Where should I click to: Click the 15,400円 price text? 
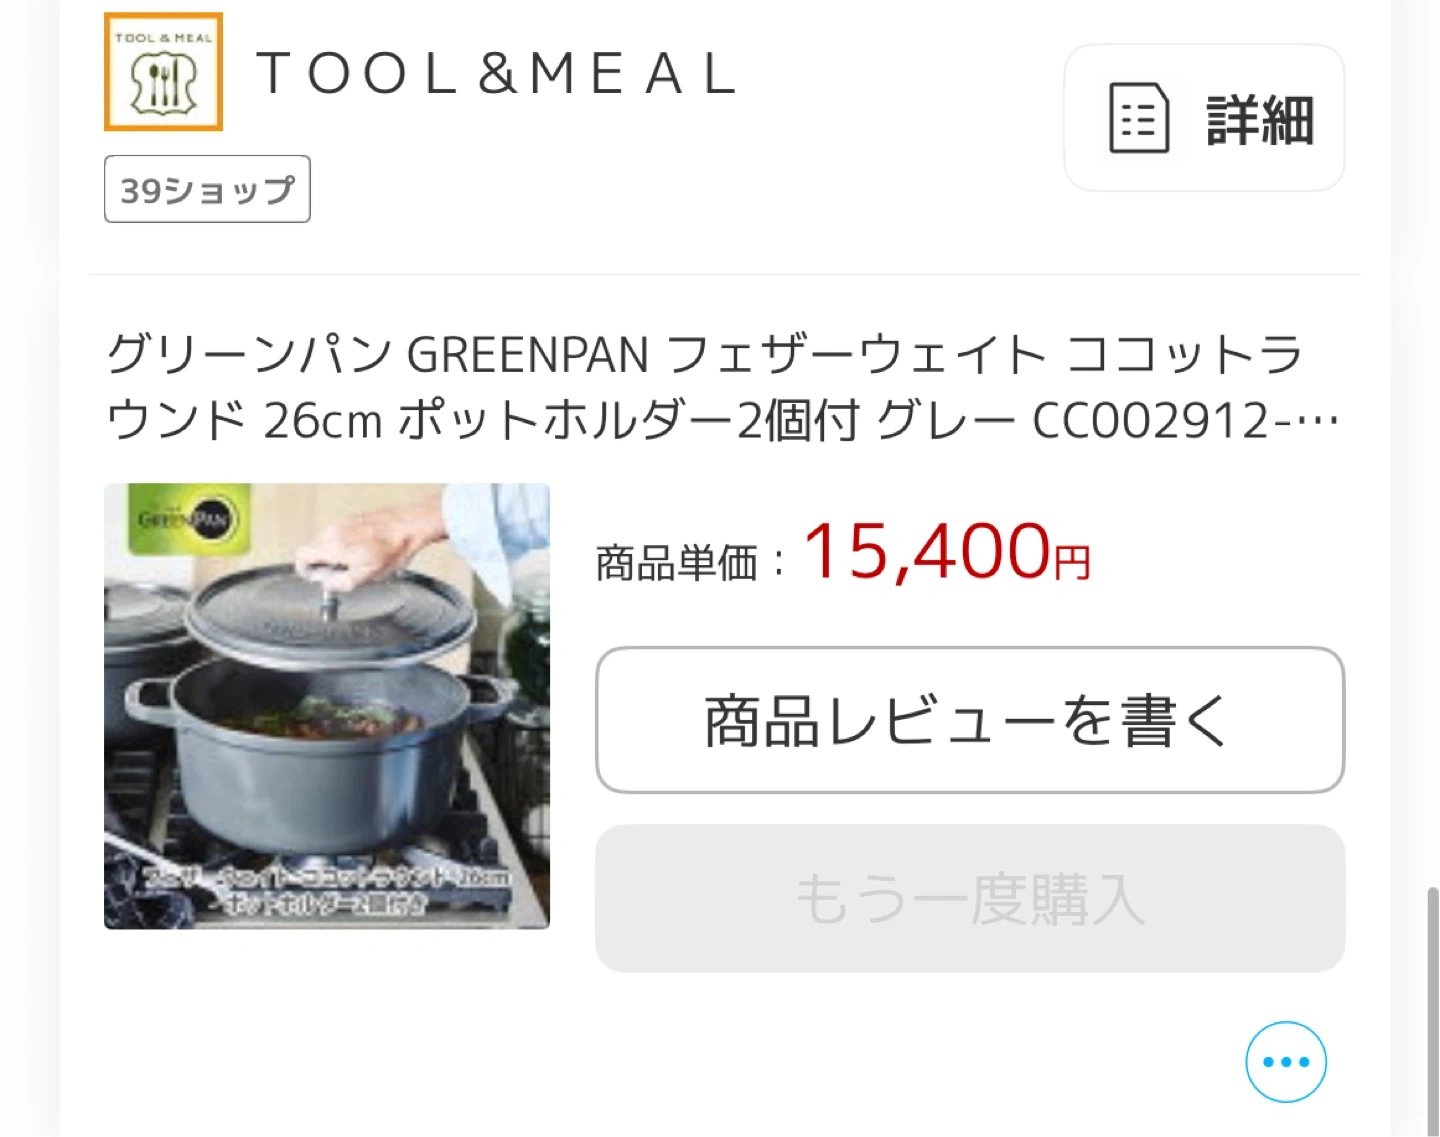946,552
